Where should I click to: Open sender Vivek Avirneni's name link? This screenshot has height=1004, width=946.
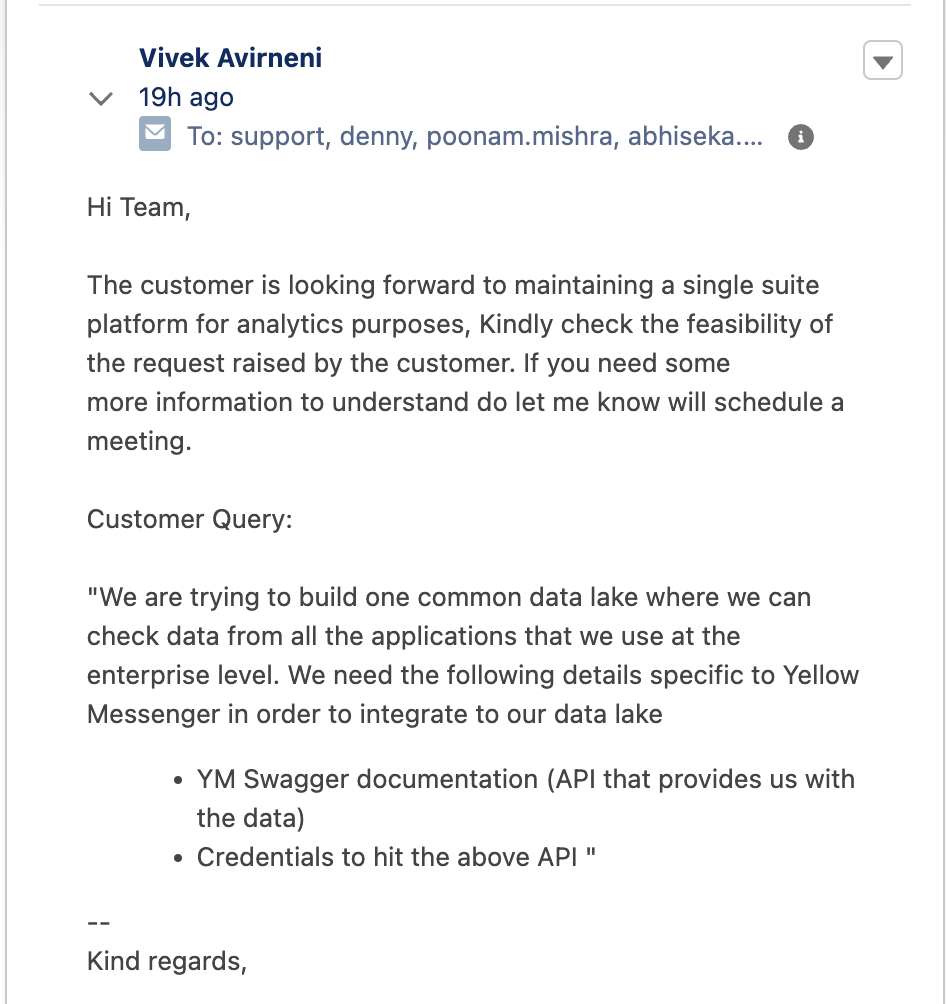click(x=230, y=57)
